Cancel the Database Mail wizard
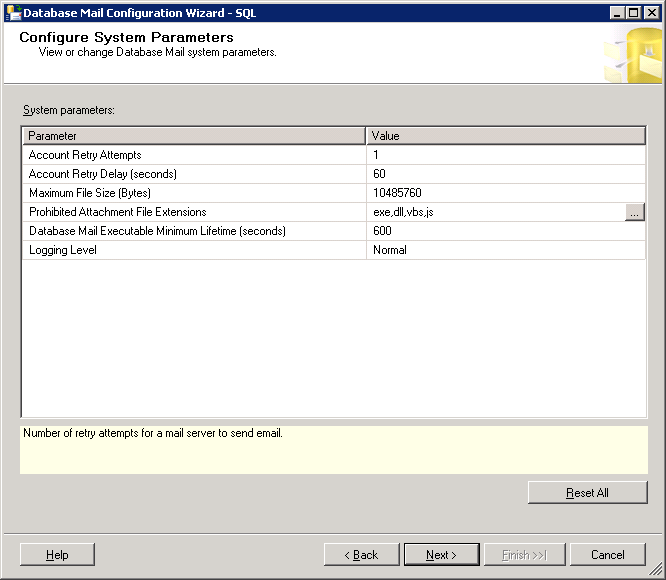Screen dimensions: 666x580 click(x=607, y=554)
